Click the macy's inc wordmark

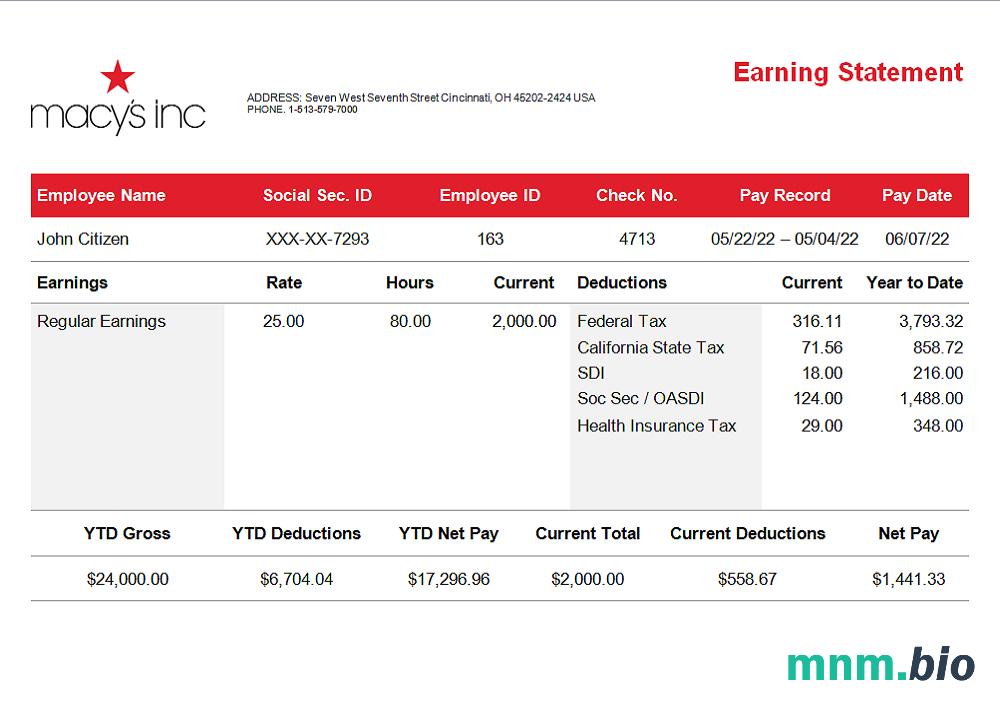pos(117,115)
